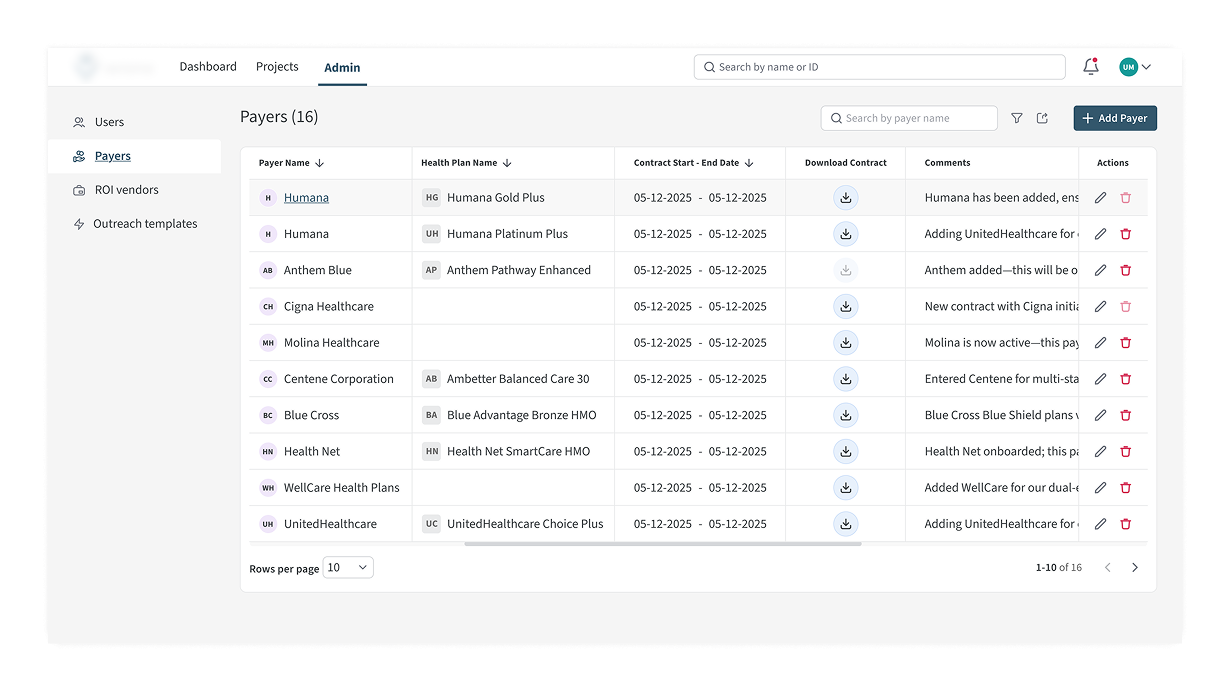The height and width of the screenshot is (692, 1230).
Task: Switch to the Dashboard tab
Action: click(x=208, y=67)
